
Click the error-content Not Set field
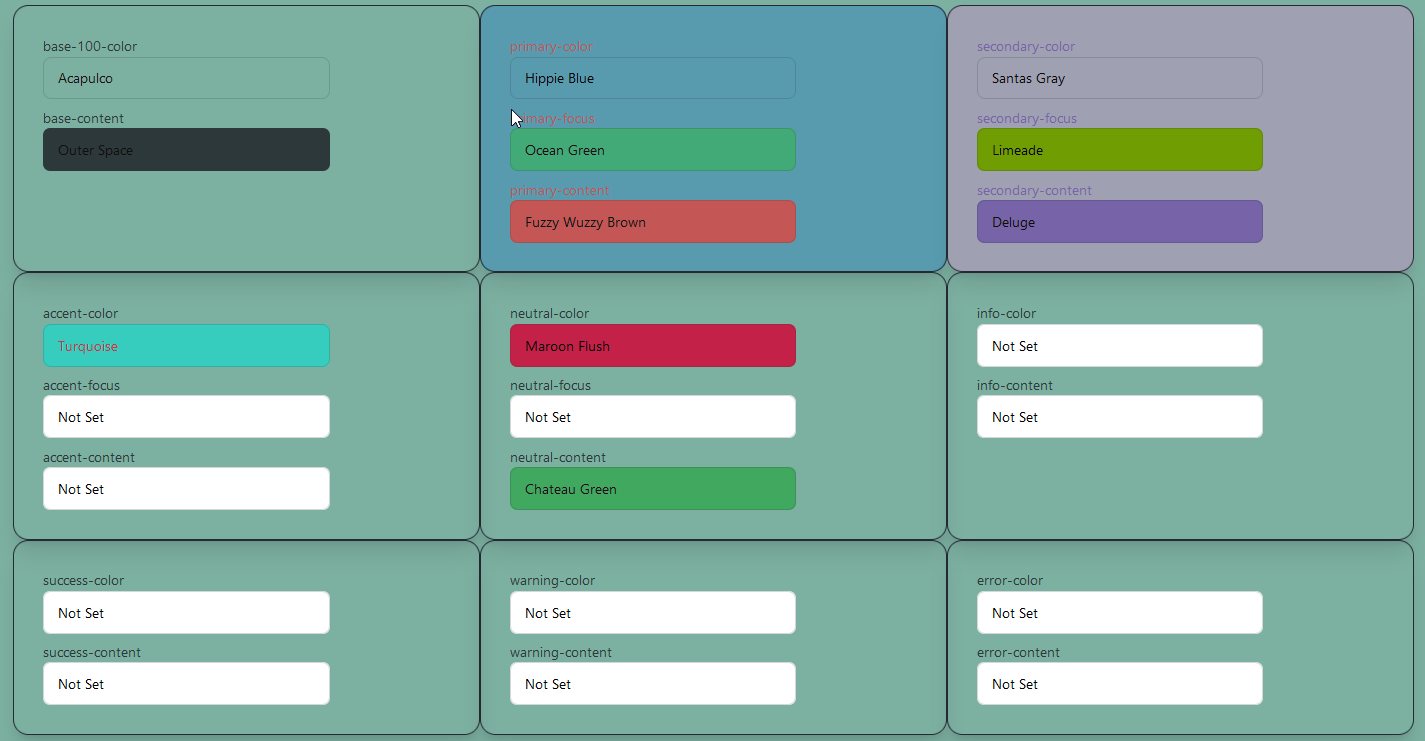coord(1119,683)
